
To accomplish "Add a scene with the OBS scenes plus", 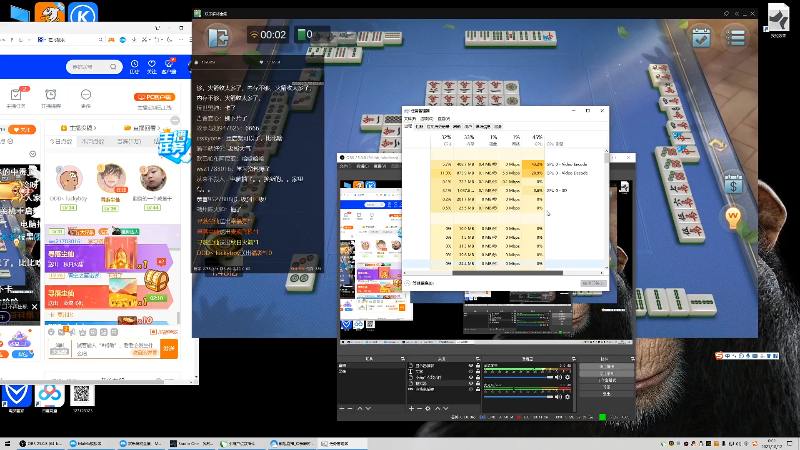I will tap(342, 409).
